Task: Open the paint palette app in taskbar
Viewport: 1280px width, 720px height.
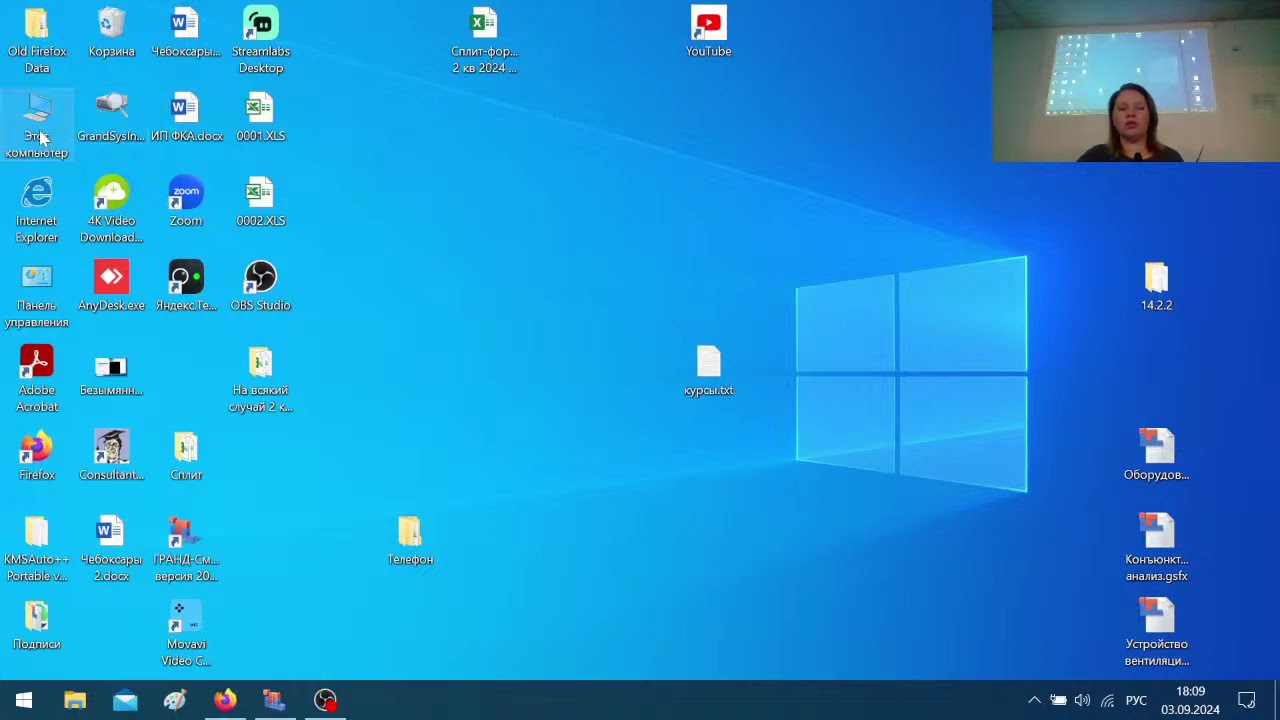Action: tap(175, 700)
